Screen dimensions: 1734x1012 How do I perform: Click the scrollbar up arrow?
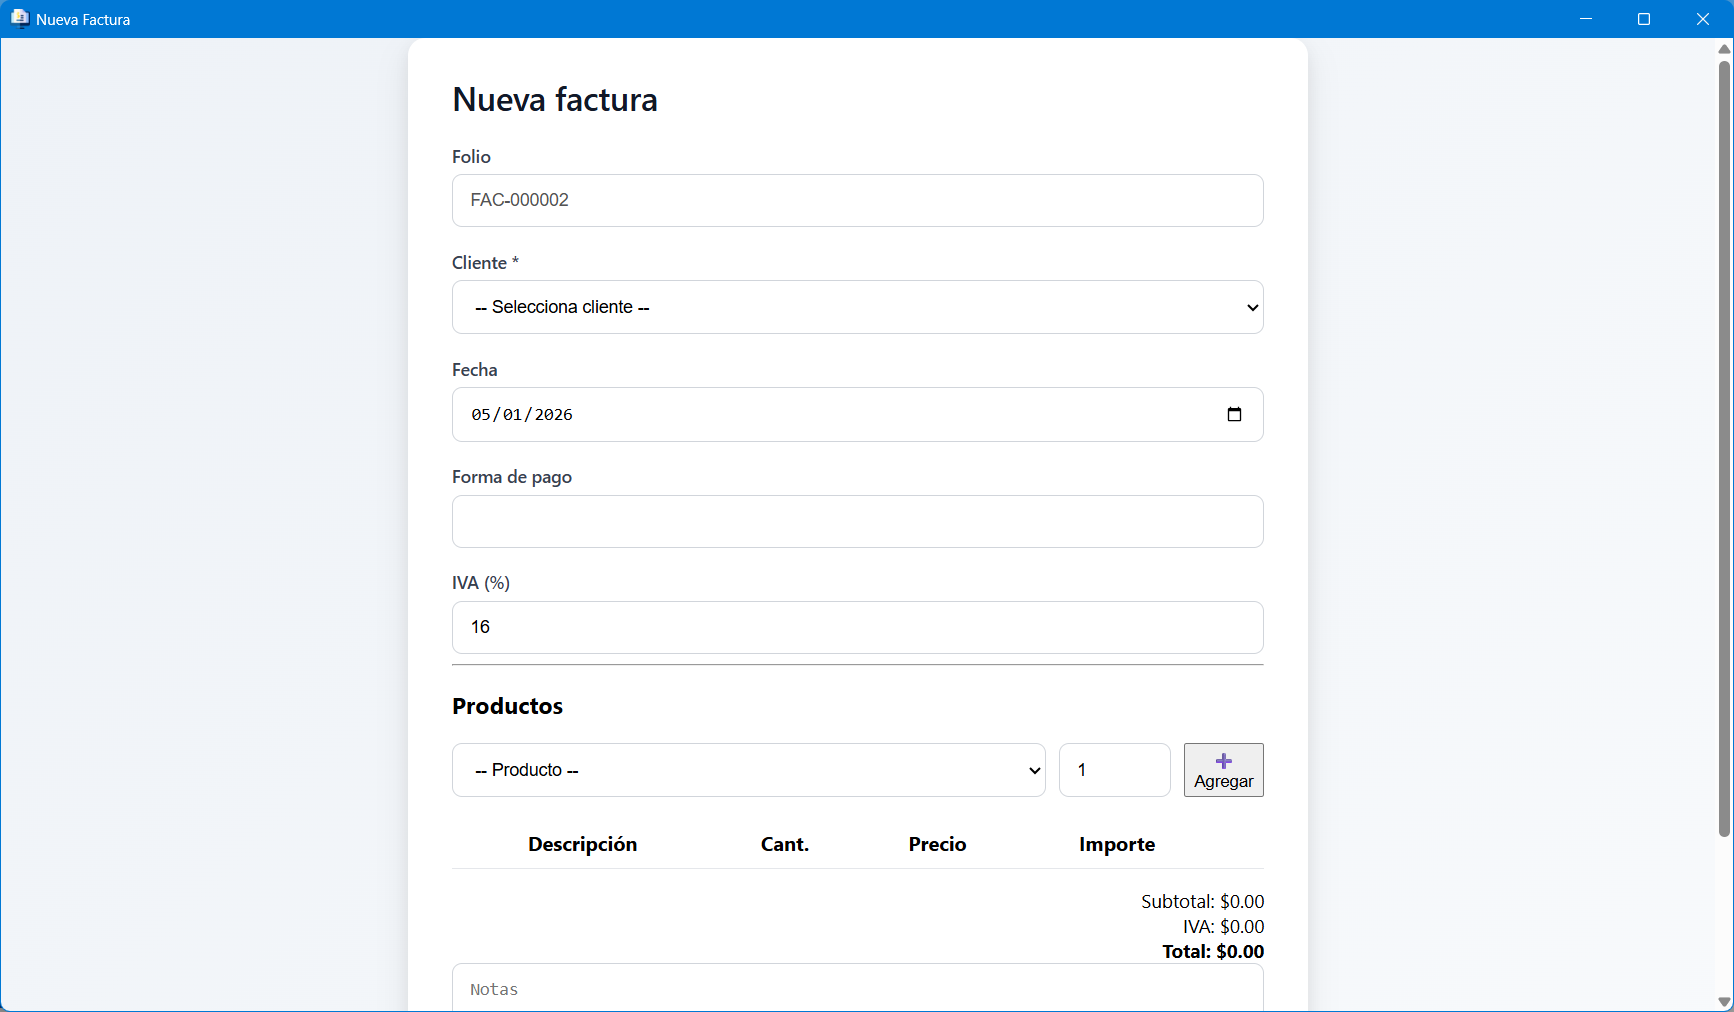pyautogui.click(x=1724, y=48)
